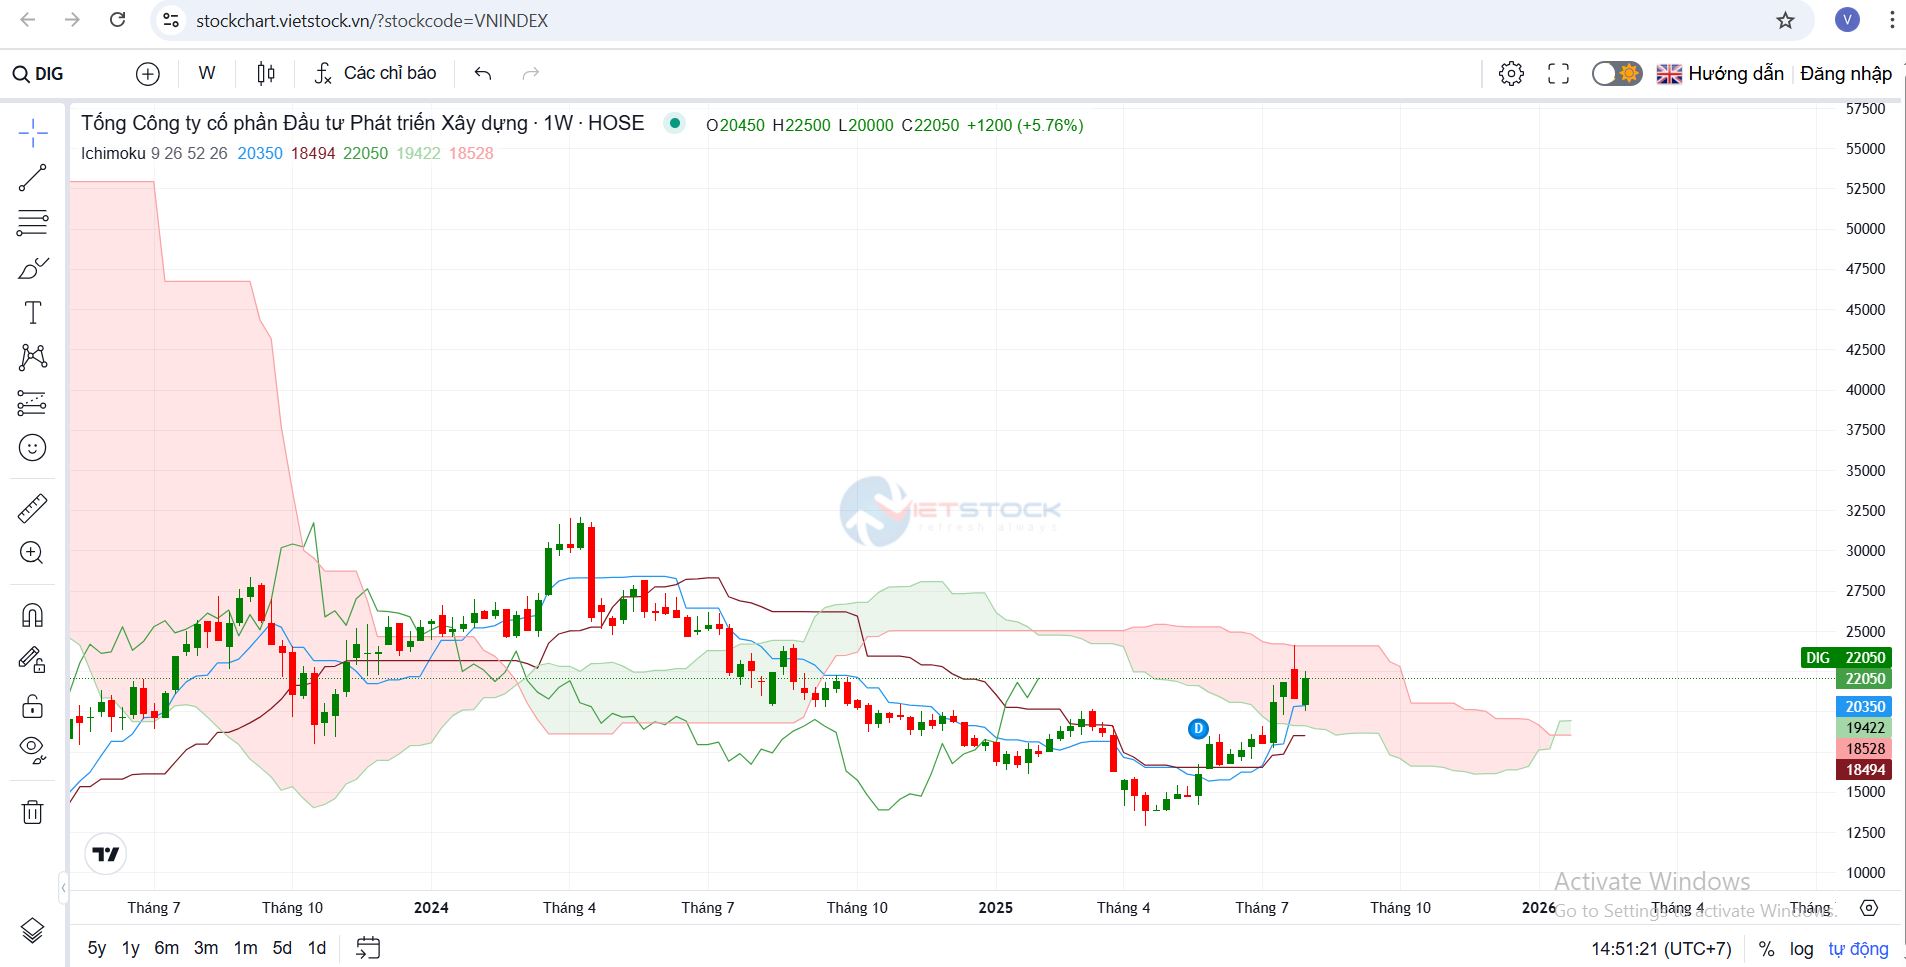
Task: Open the time axis settings gear
Action: click(1869, 908)
